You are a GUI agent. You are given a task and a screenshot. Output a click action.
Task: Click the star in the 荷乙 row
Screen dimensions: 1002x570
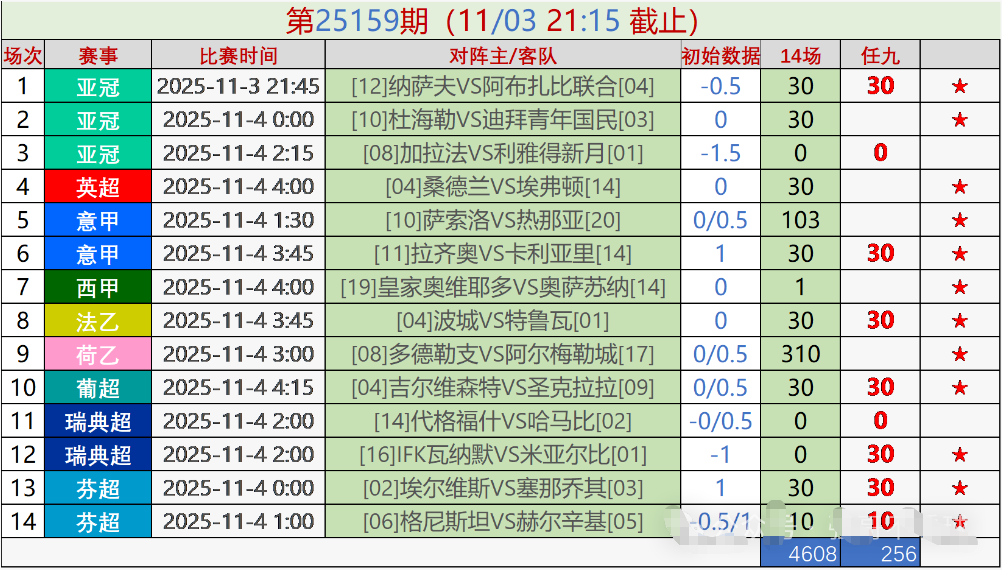coord(959,354)
